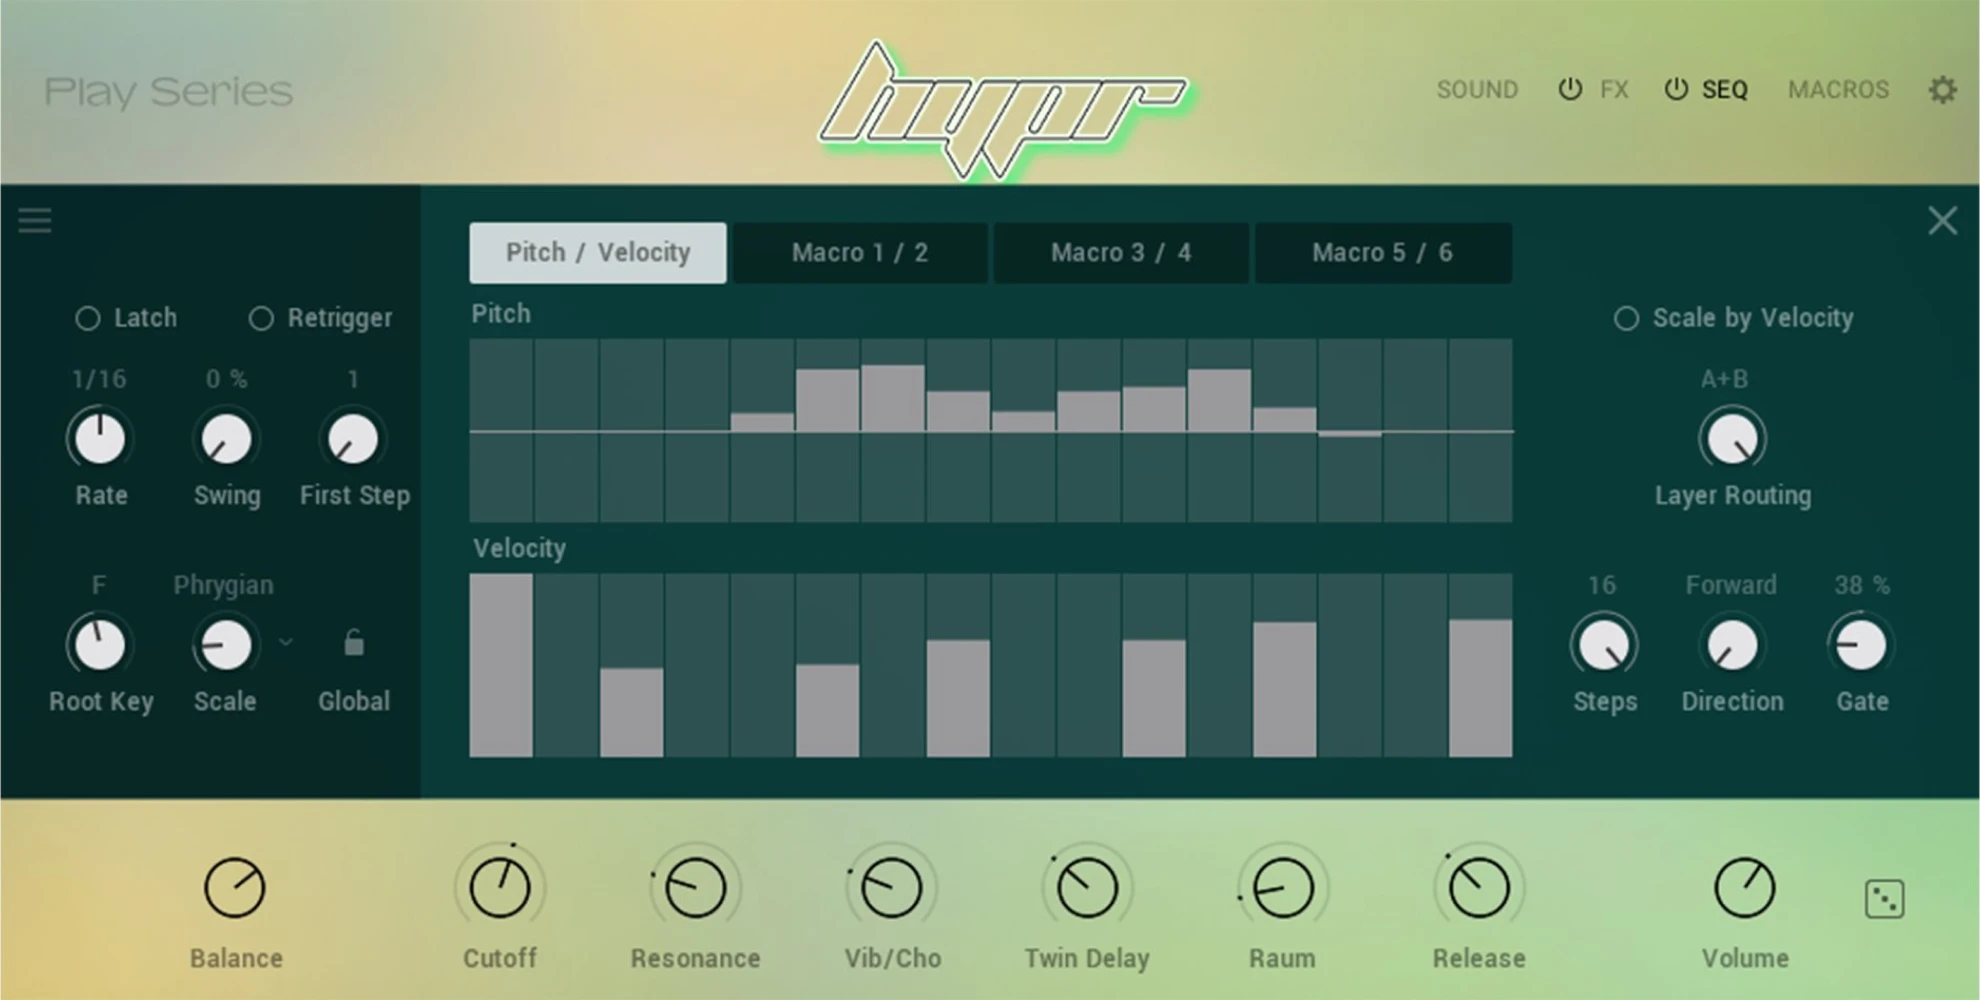Open the MACROS page

pos(1838,89)
